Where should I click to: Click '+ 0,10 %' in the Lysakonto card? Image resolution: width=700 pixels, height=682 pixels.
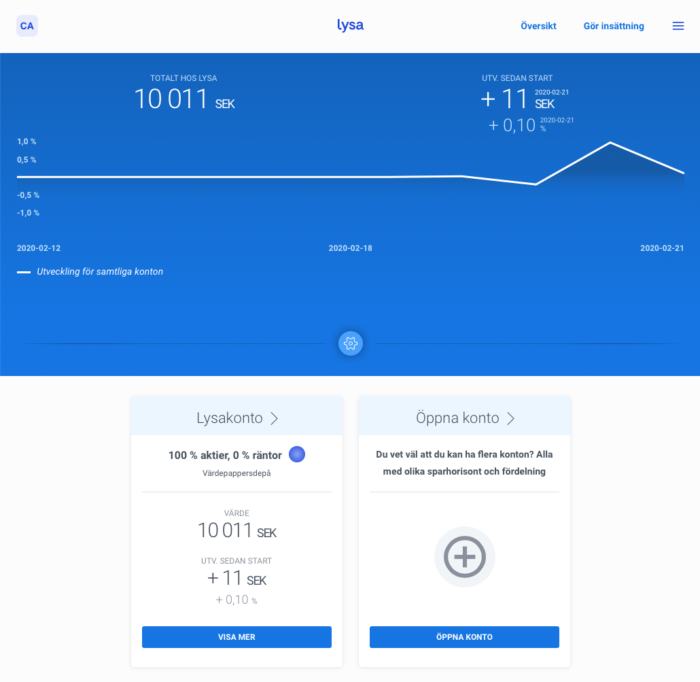pyautogui.click(x=237, y=599)
